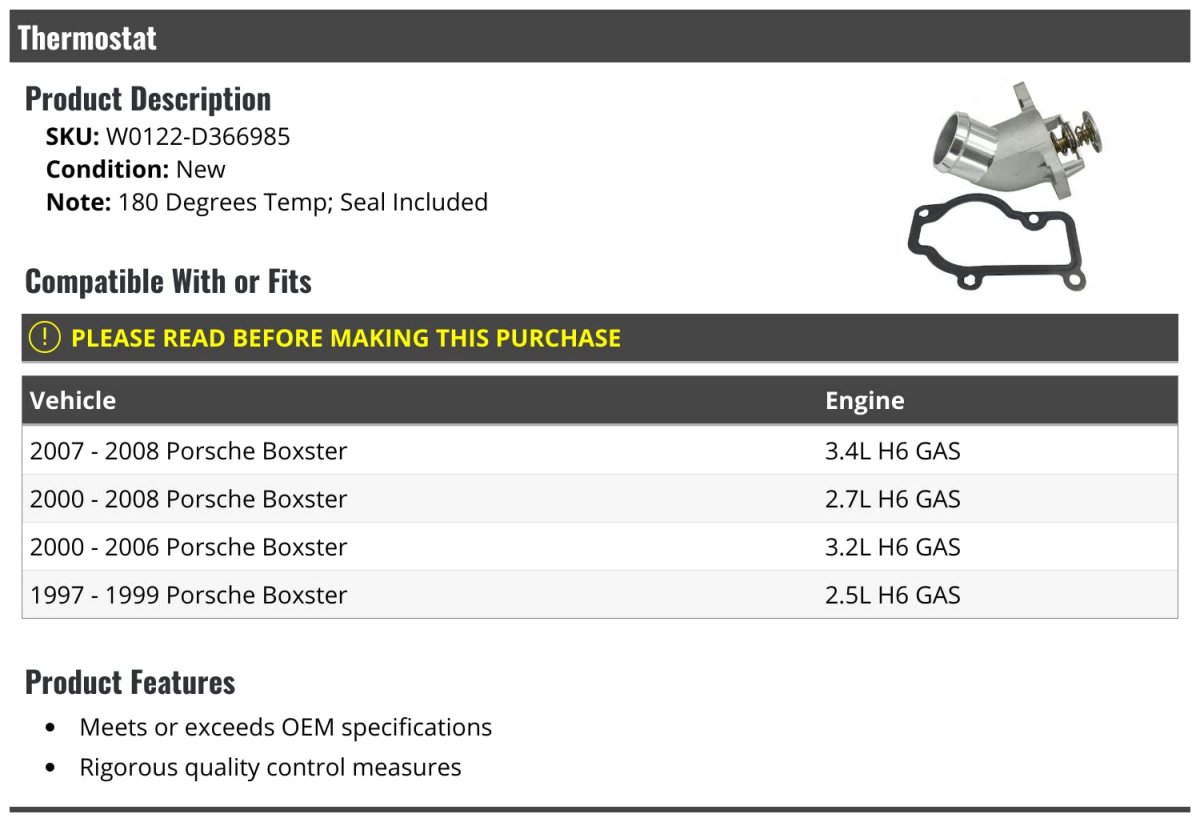The image size is (1200, 822).
Task: Select the 2000 - 2008 Porsche Boxster row
Action: [x=189, y=499]
